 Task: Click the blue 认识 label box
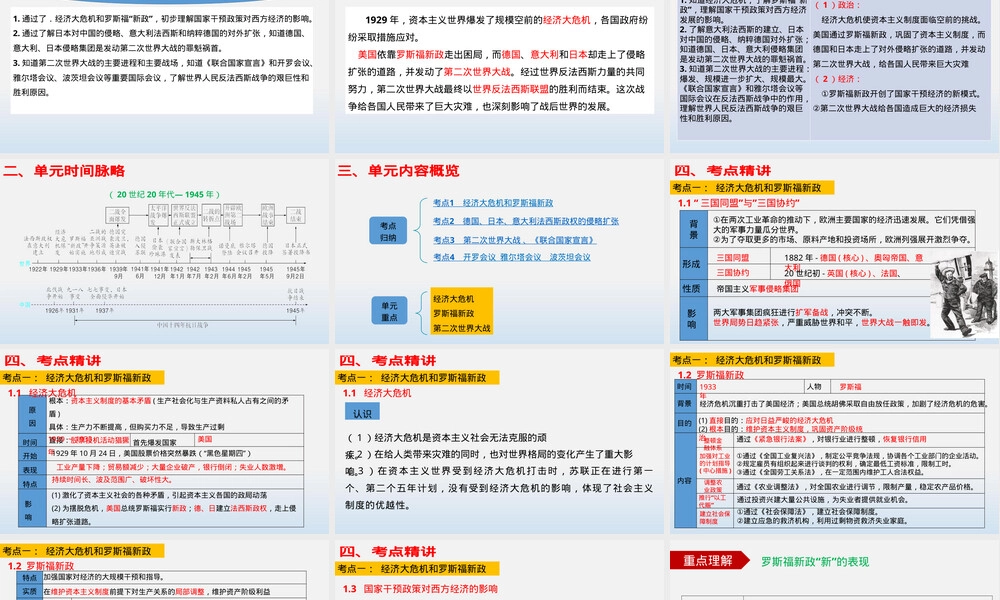pos(362,413)
